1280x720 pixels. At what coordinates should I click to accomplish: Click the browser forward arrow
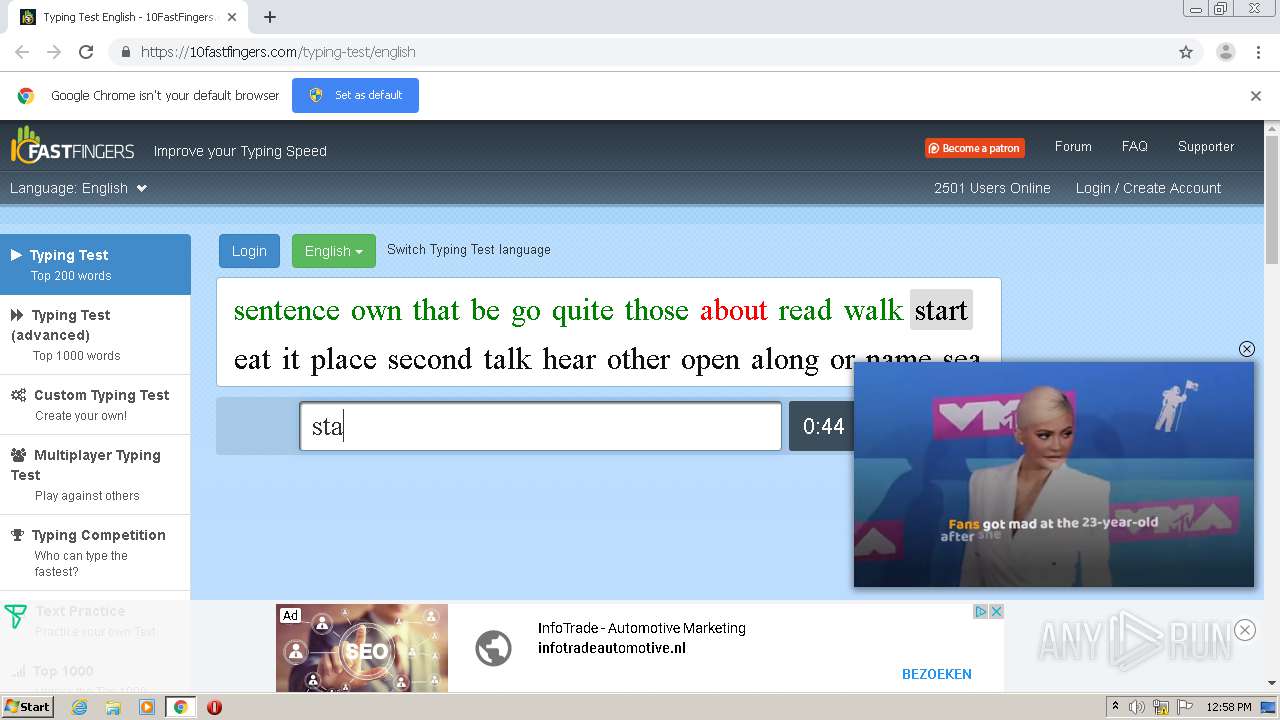[54, 52]
